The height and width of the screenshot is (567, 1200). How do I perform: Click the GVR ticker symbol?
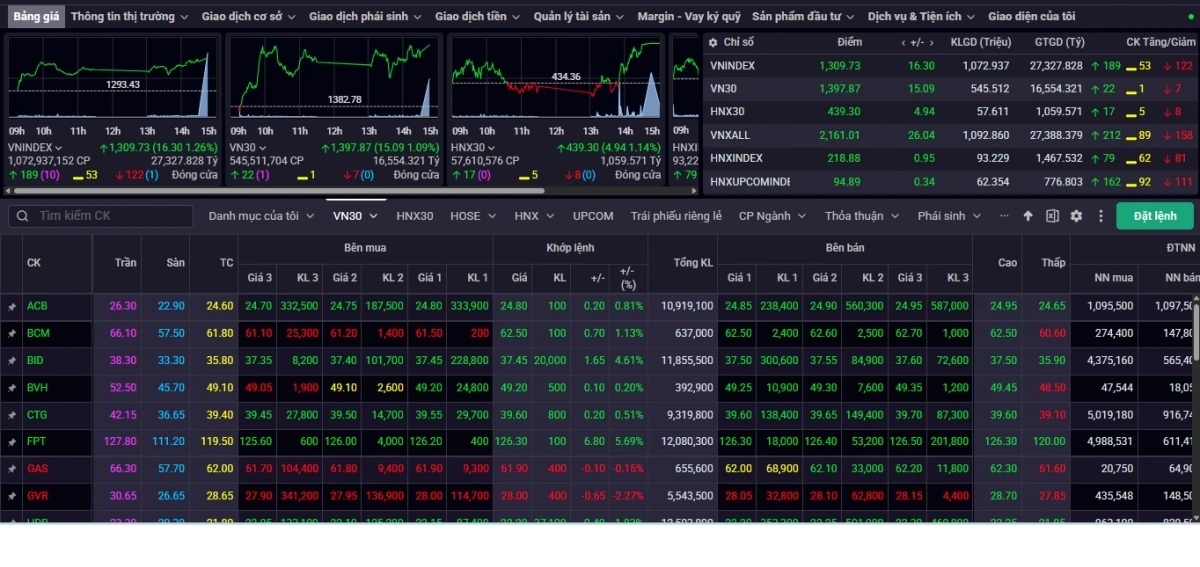pos(38,495)
